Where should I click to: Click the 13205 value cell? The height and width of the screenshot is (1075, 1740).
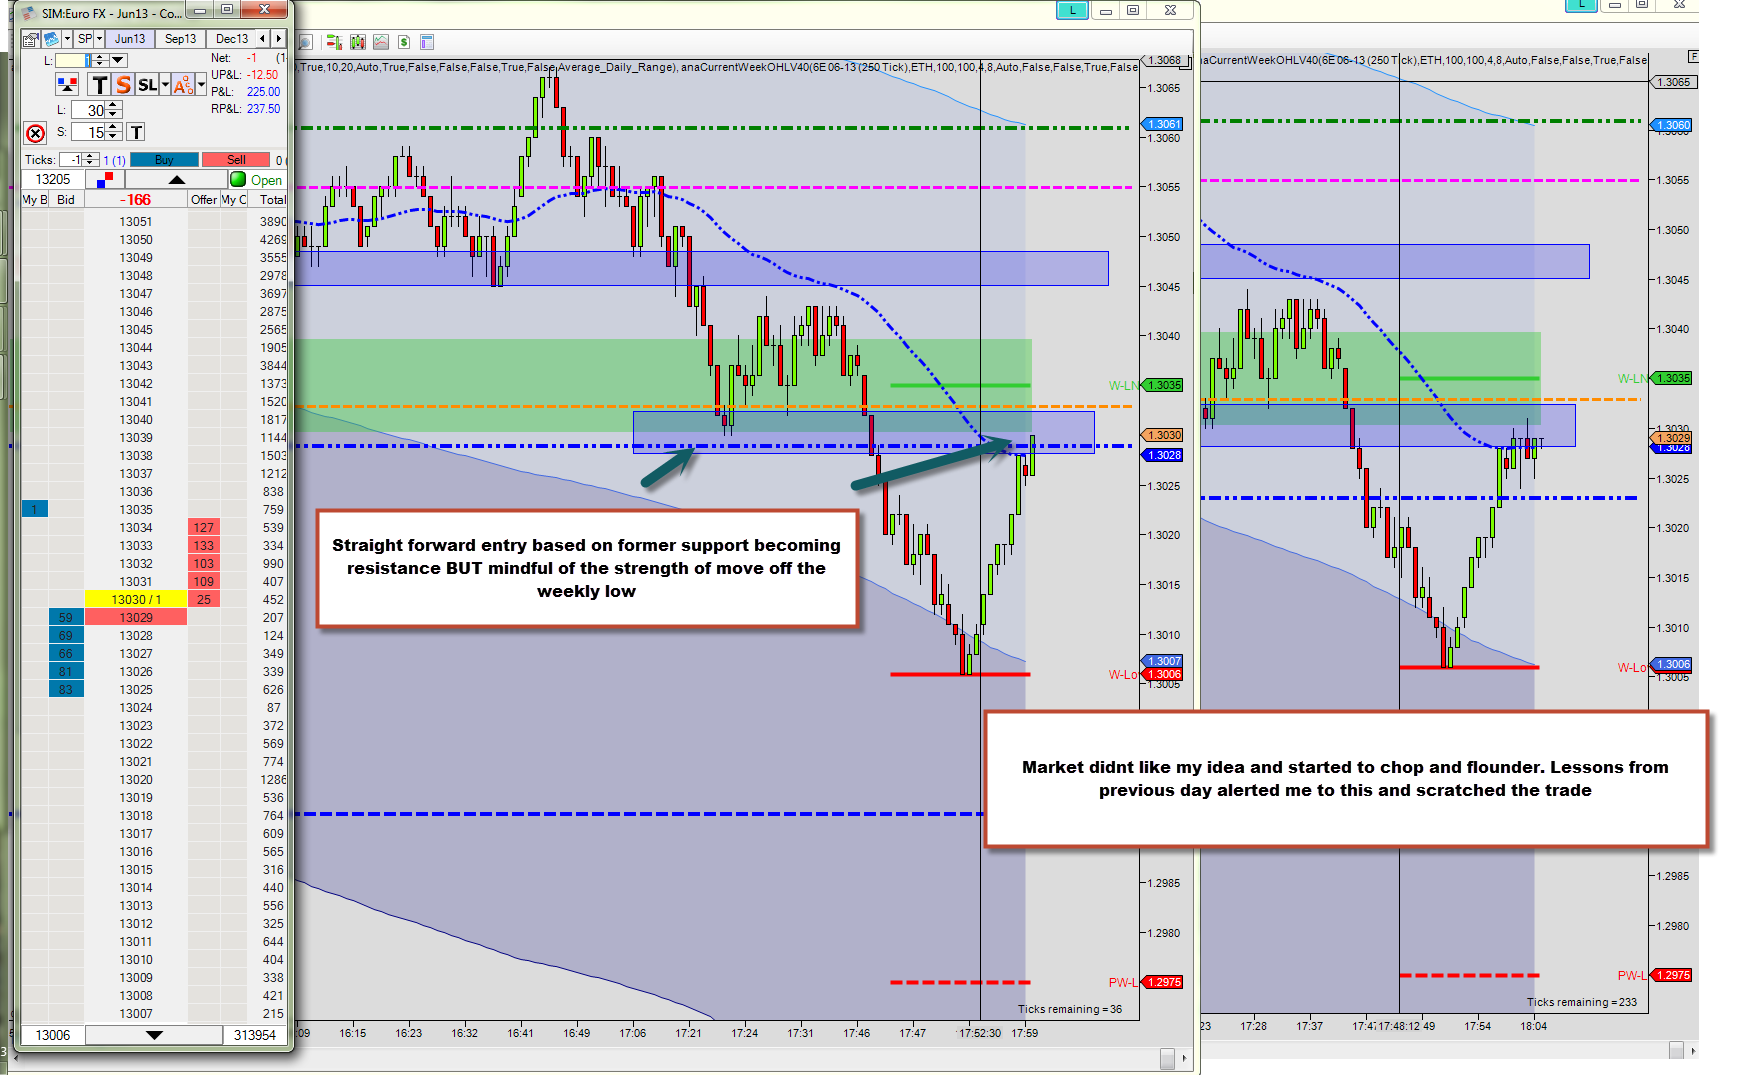[x=53, y=180]
